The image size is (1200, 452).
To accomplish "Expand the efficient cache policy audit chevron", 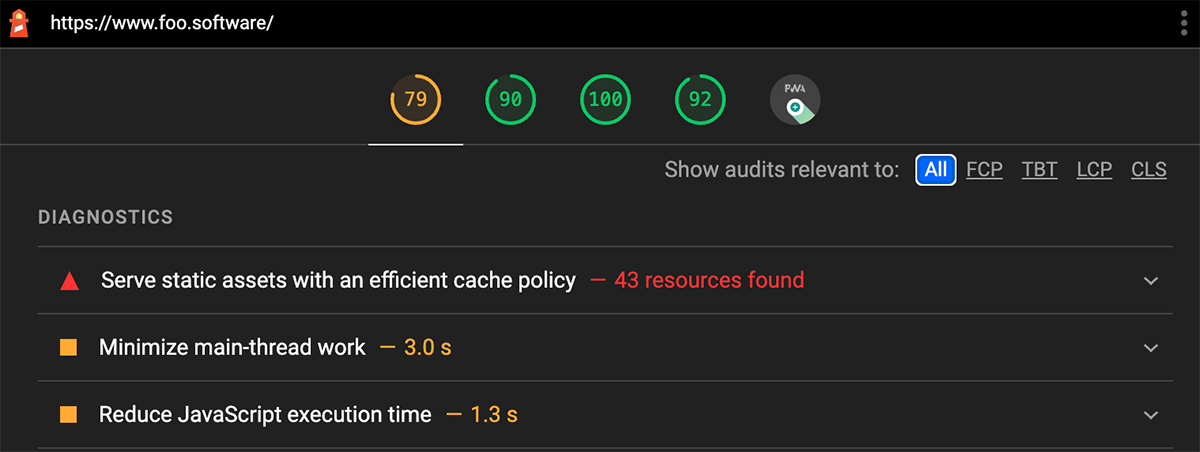I will tap(1151, 281).
